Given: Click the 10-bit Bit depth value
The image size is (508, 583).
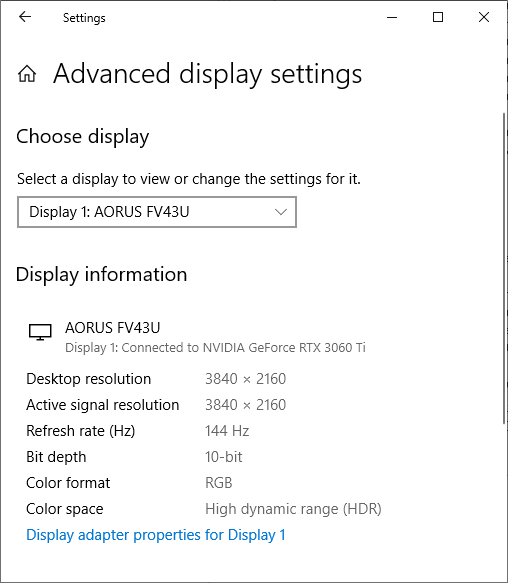Looking at the screenshot, I should [224, 457].
